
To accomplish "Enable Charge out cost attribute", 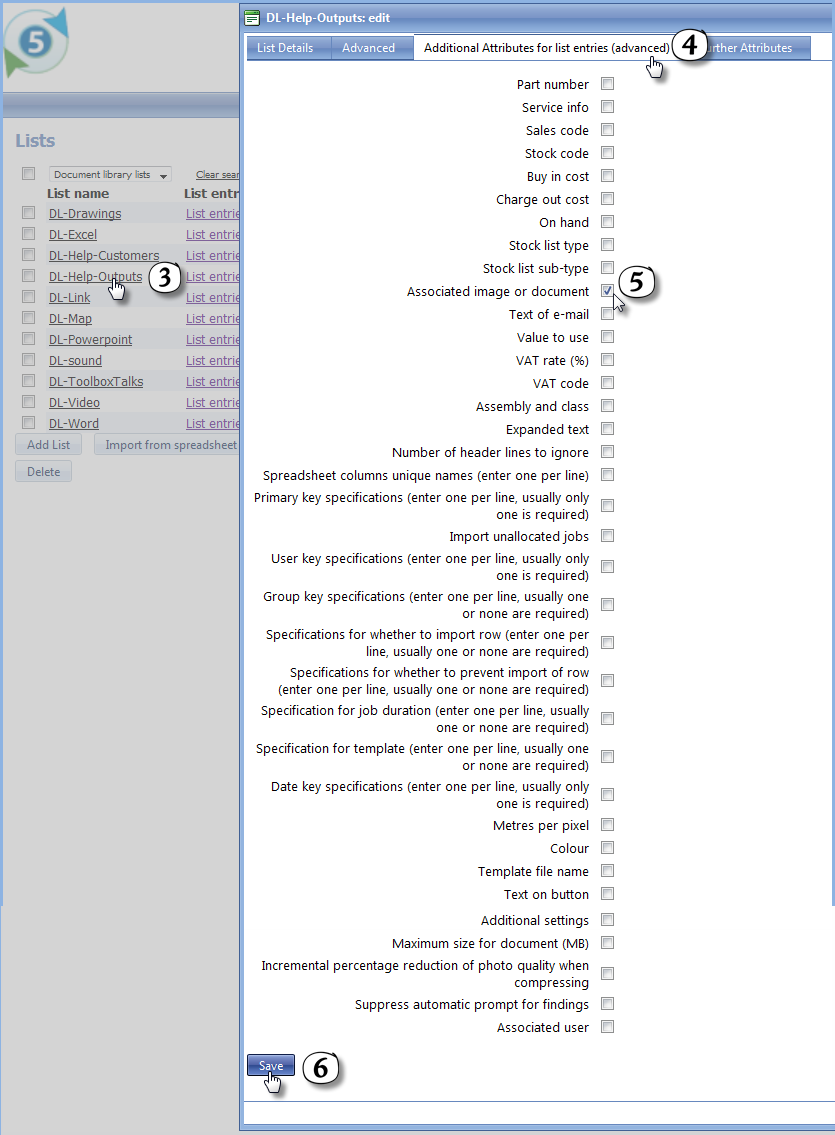I will click(x=608, y=199).
